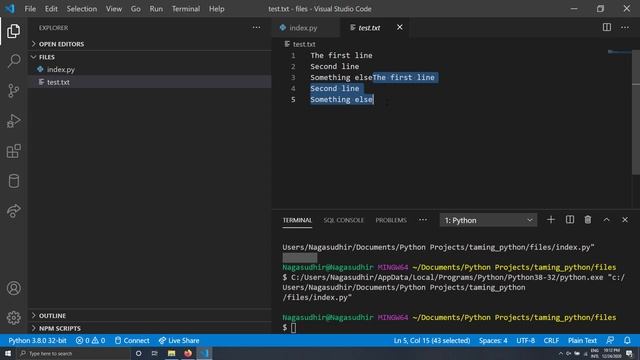Open the Windows Start menu

(x=8, y=353)
